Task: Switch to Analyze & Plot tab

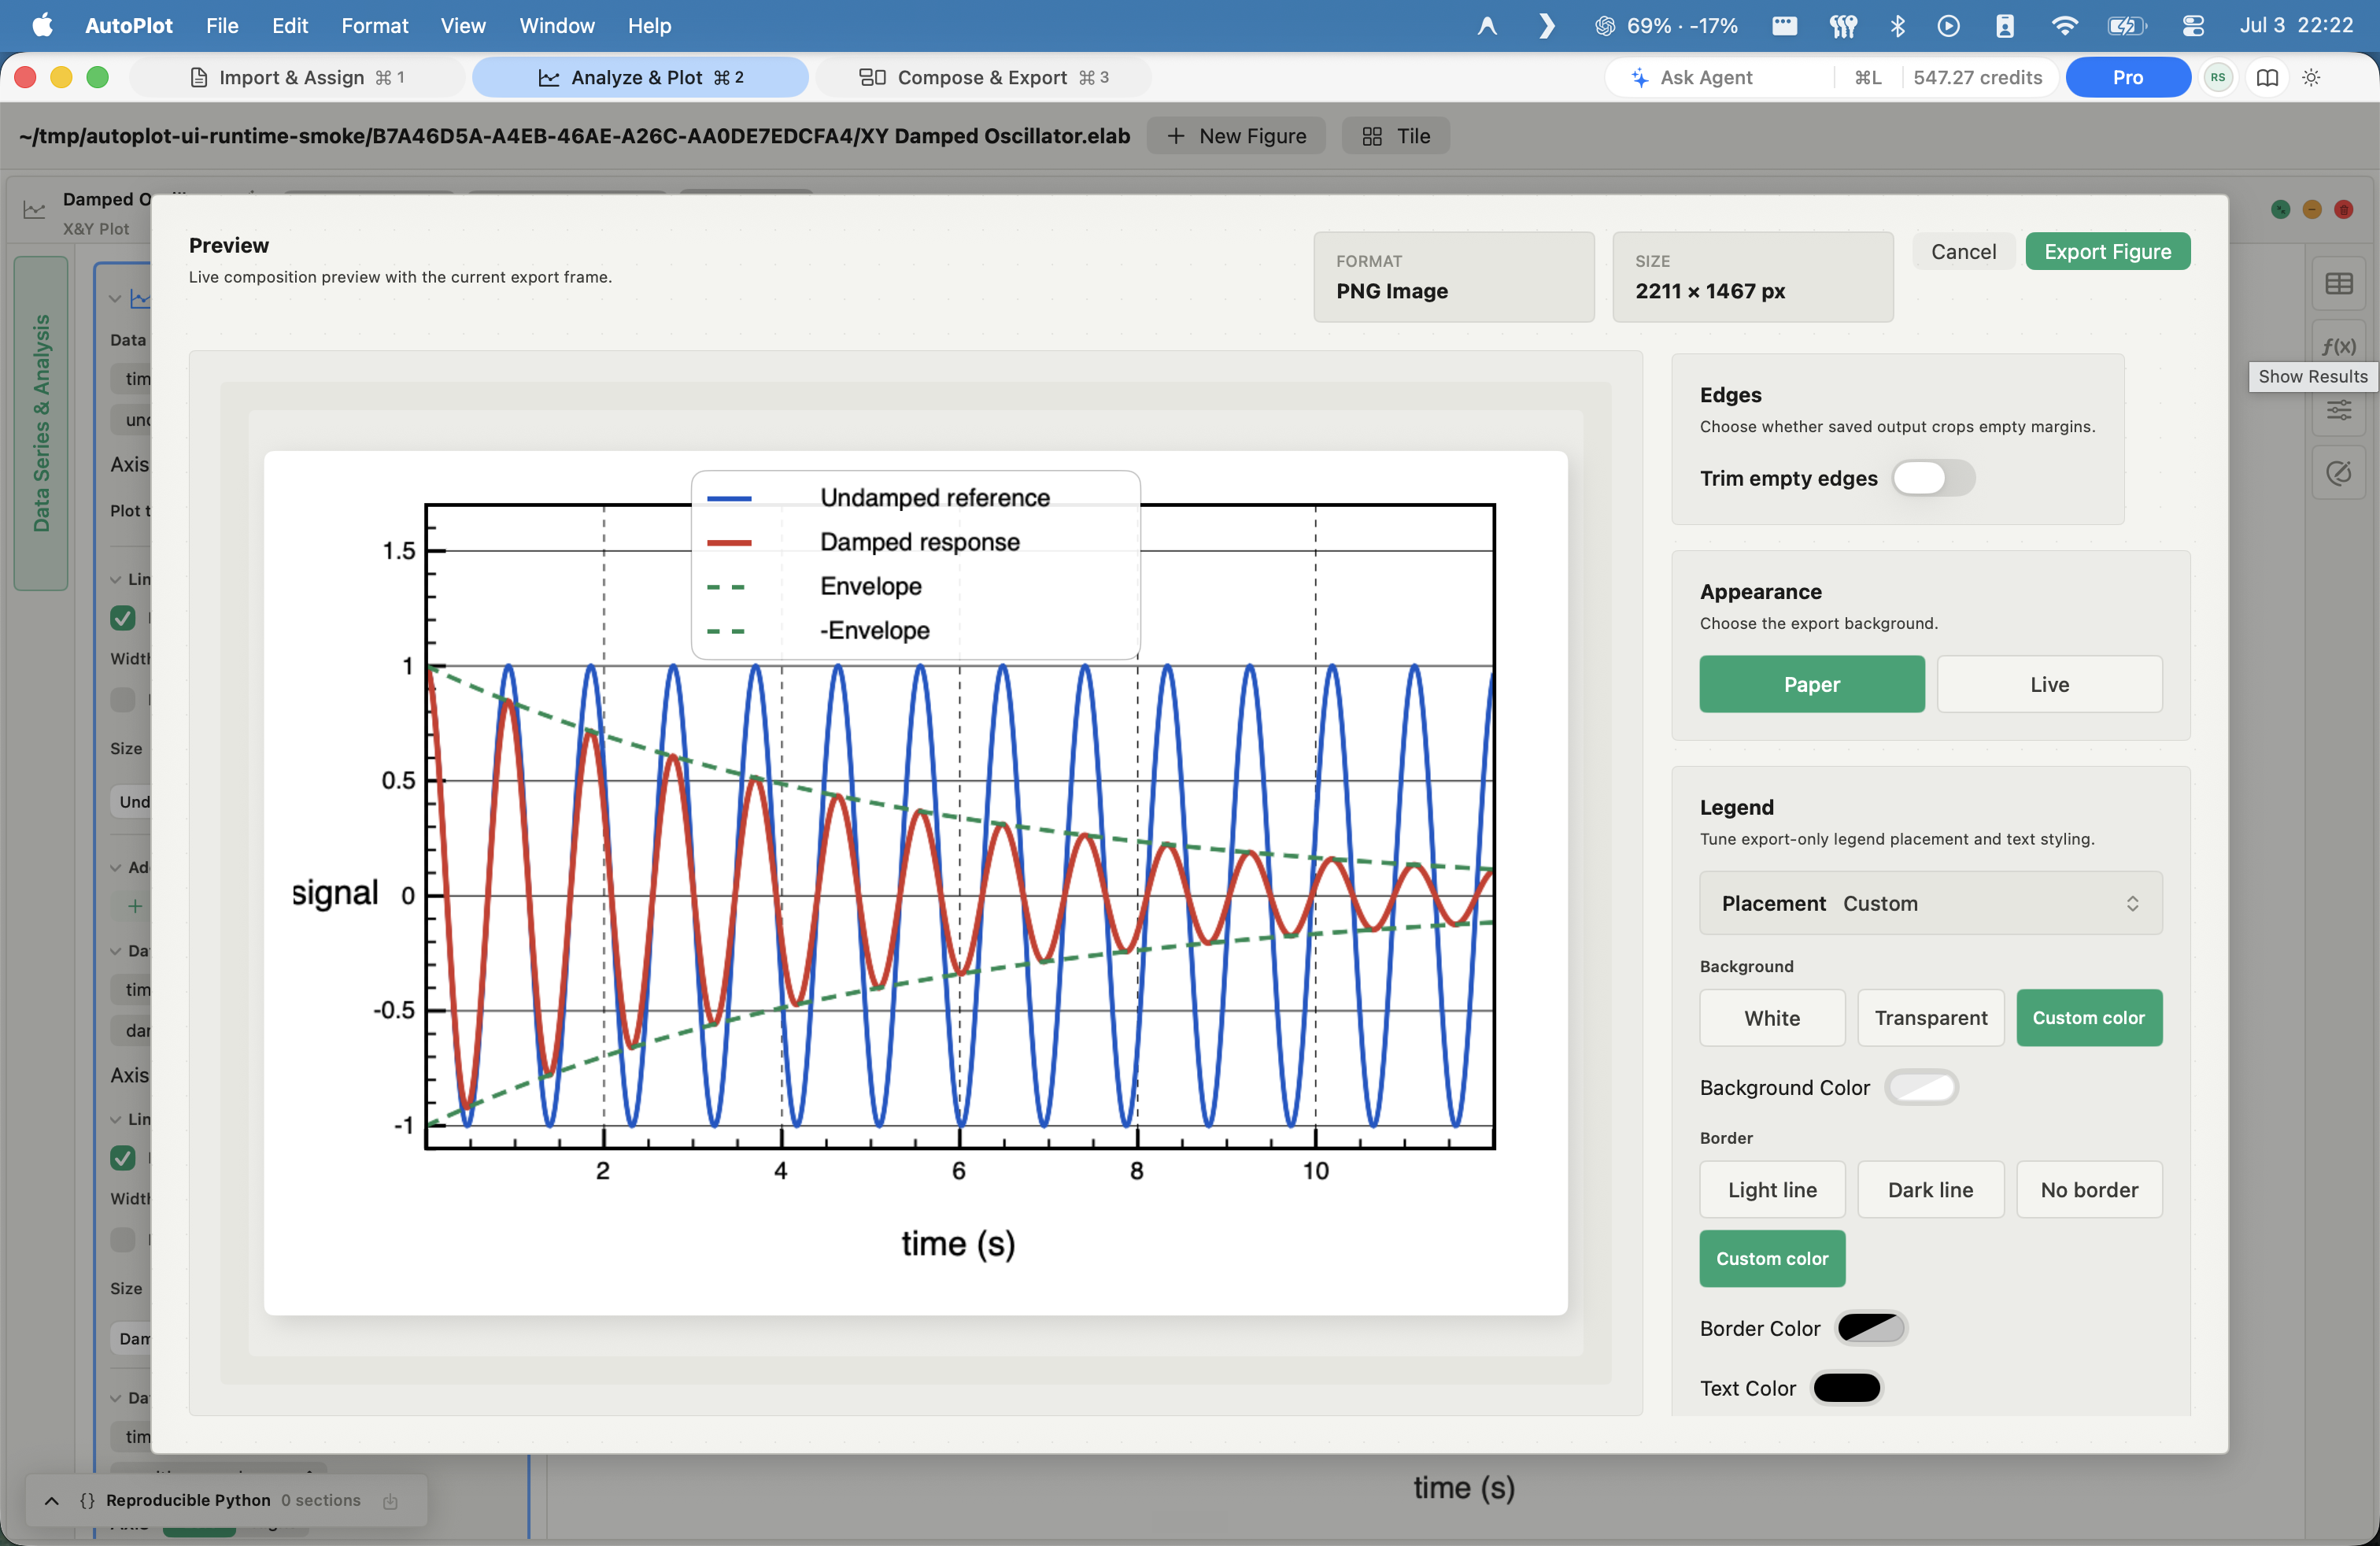Action: [640, 78]
